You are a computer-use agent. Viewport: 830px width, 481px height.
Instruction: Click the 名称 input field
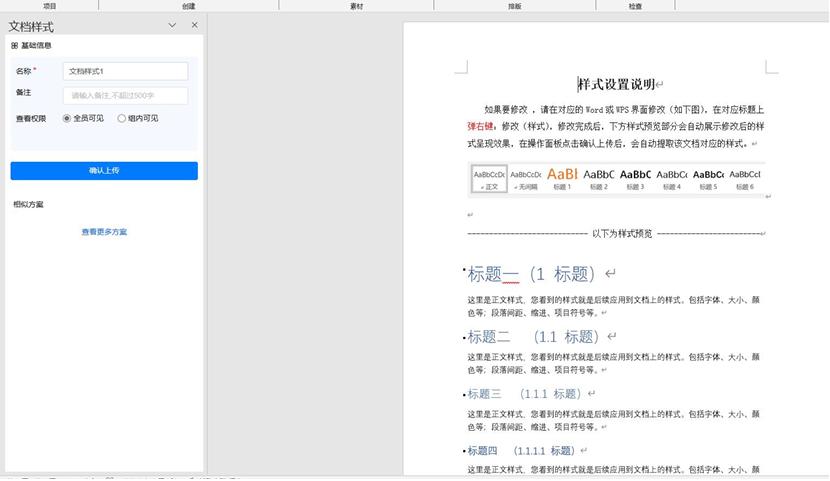coord(125,71)
